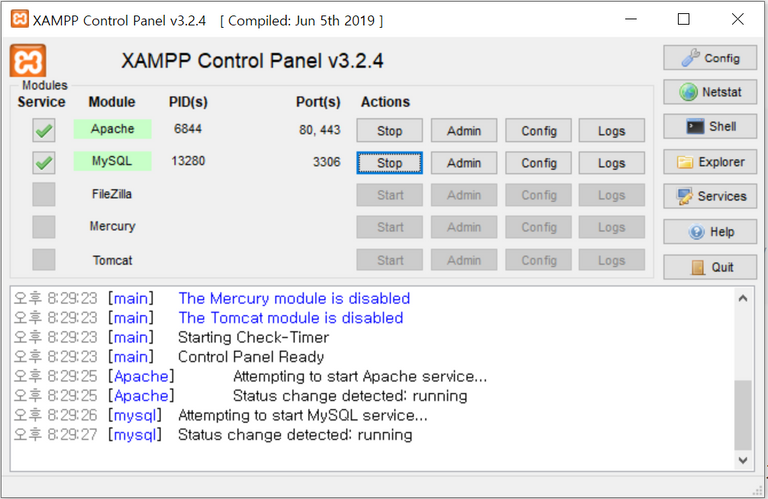This screenshot has width=768, height=499.
Task: Launch Shell via the terminal icon
Action: pyautogui.click(x=710, y=126)
